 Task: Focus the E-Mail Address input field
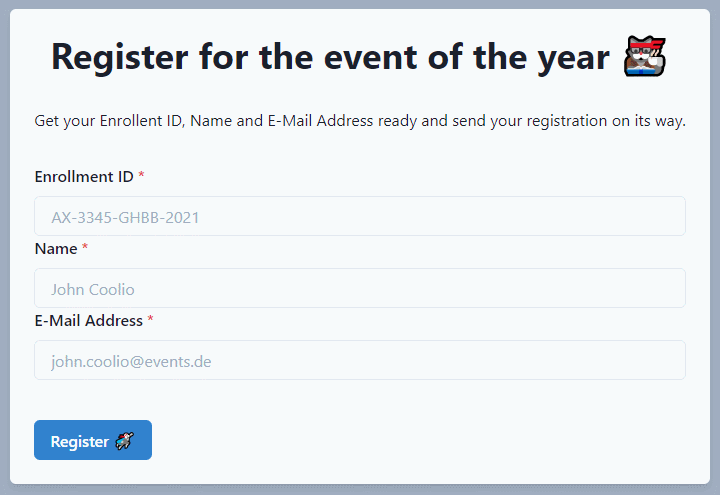[360, 360]
